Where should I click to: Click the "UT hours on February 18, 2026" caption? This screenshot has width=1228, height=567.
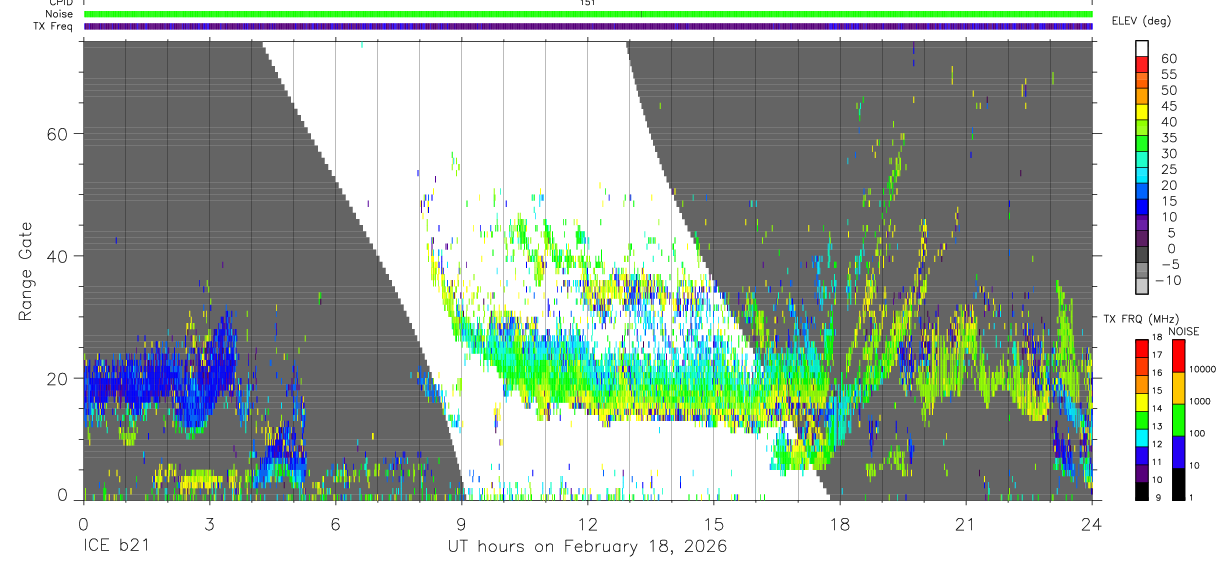(x=587, y=548)
